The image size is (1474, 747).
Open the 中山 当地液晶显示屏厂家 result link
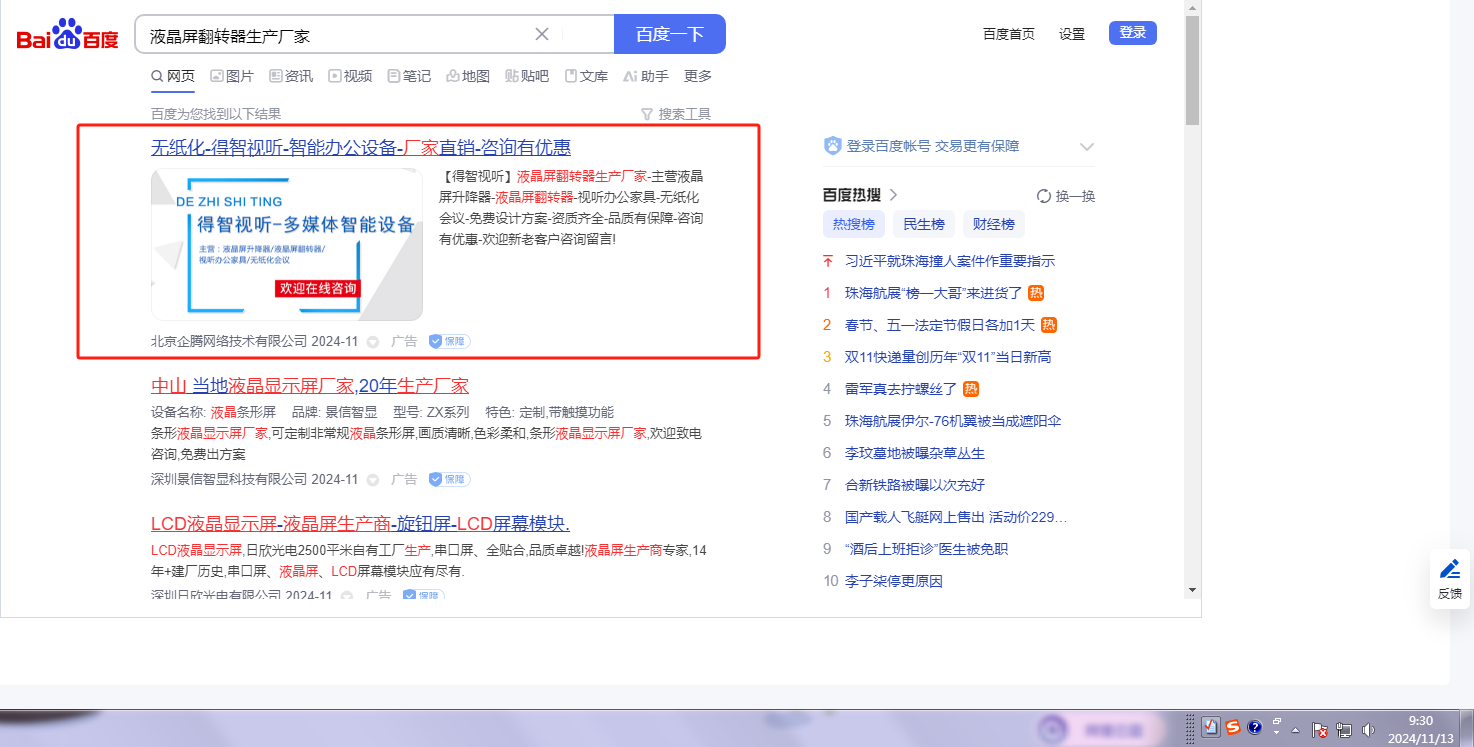[x=309, y=386]
